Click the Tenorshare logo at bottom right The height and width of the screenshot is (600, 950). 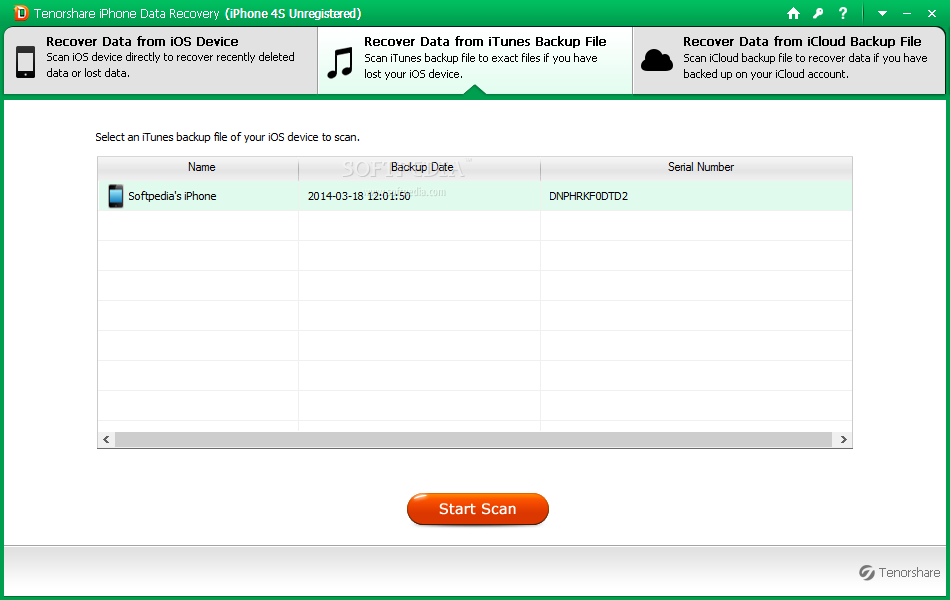[x=899, y=573]
